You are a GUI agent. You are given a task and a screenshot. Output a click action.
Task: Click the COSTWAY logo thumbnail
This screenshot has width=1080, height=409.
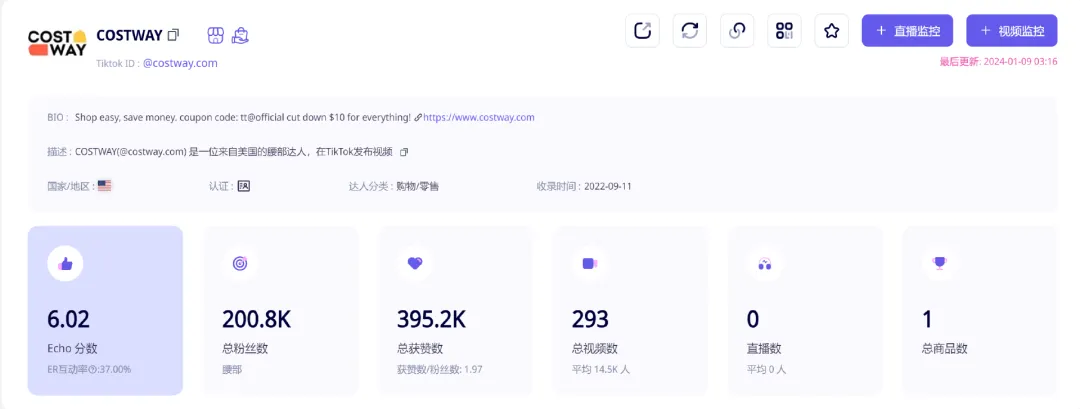coord(57,43)
